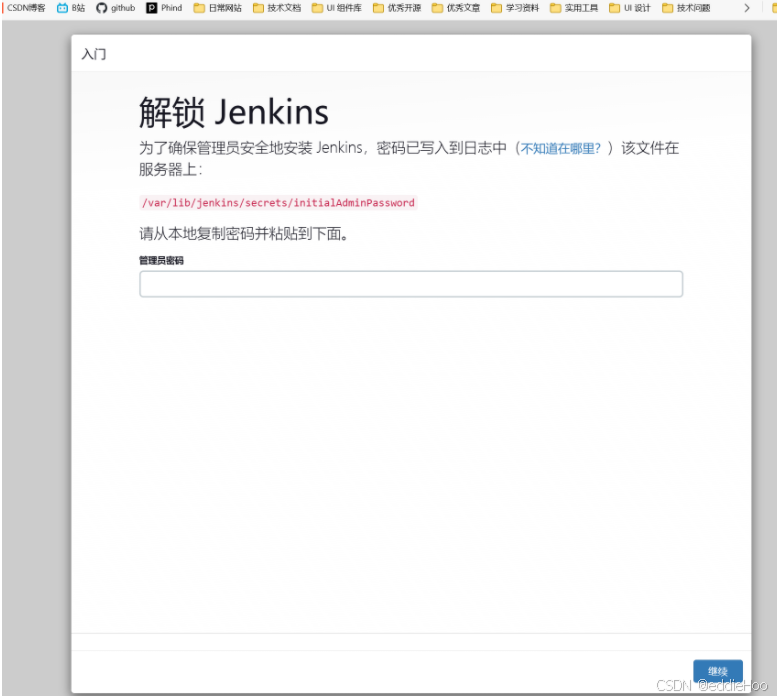Open the UI 设计 bookmark folder

click(629, 8)
